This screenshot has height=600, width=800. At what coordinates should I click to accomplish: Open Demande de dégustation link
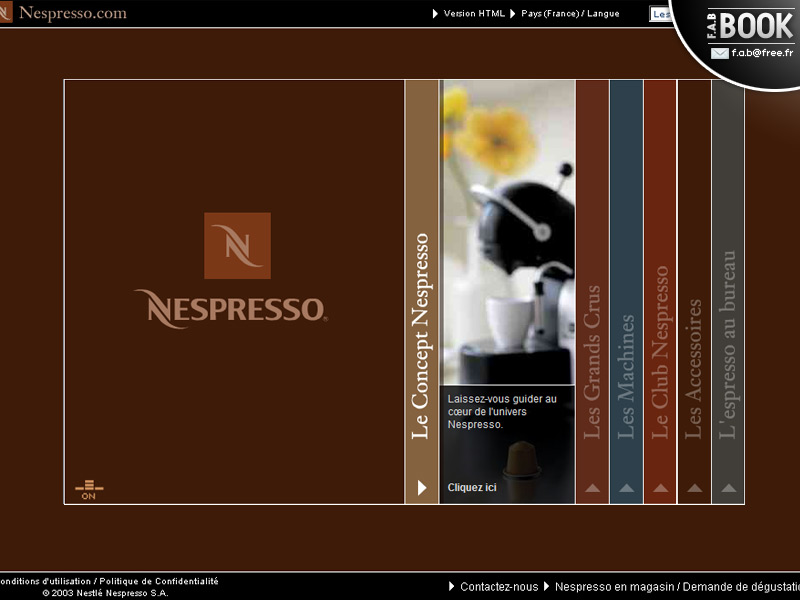[741, 587]
